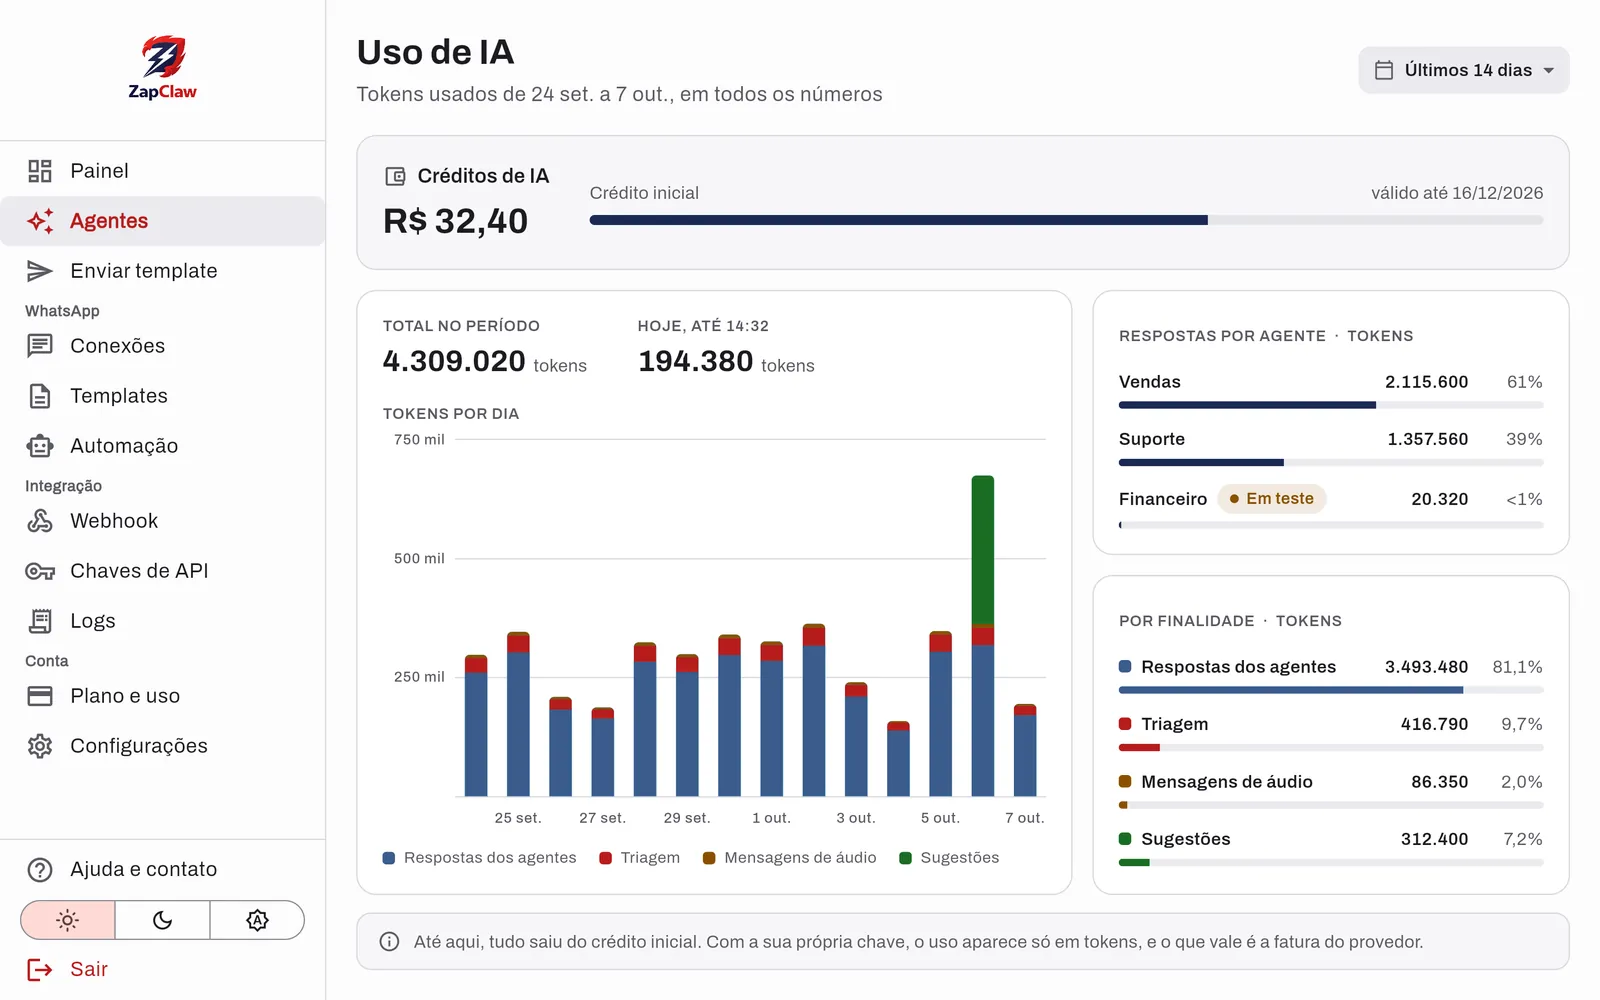Open Chaves de API link
The width and height of the screenshot is (1600, 1000).
click(163, 571)
